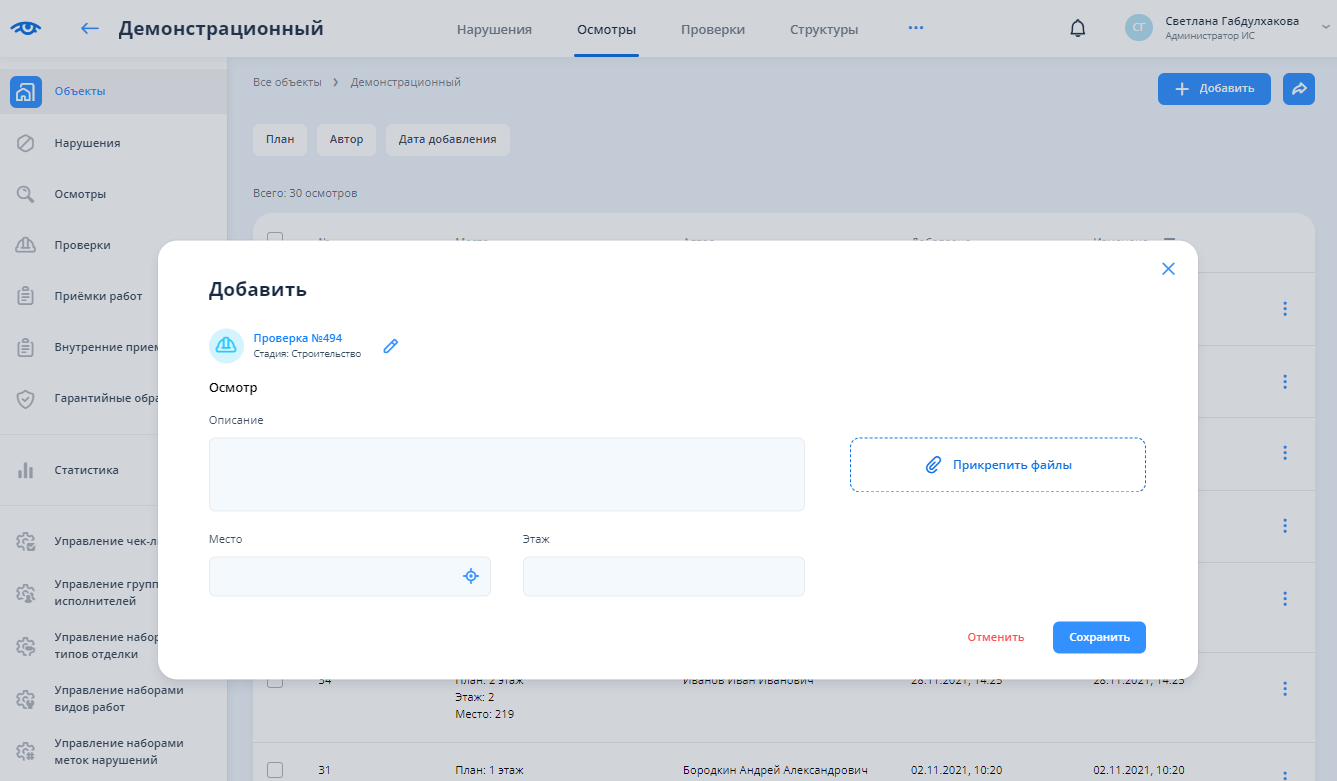Viewport: 1337px width, 781px height.
Task: Click the back arrow beside Демонстрационный
Action: (90, 28)
